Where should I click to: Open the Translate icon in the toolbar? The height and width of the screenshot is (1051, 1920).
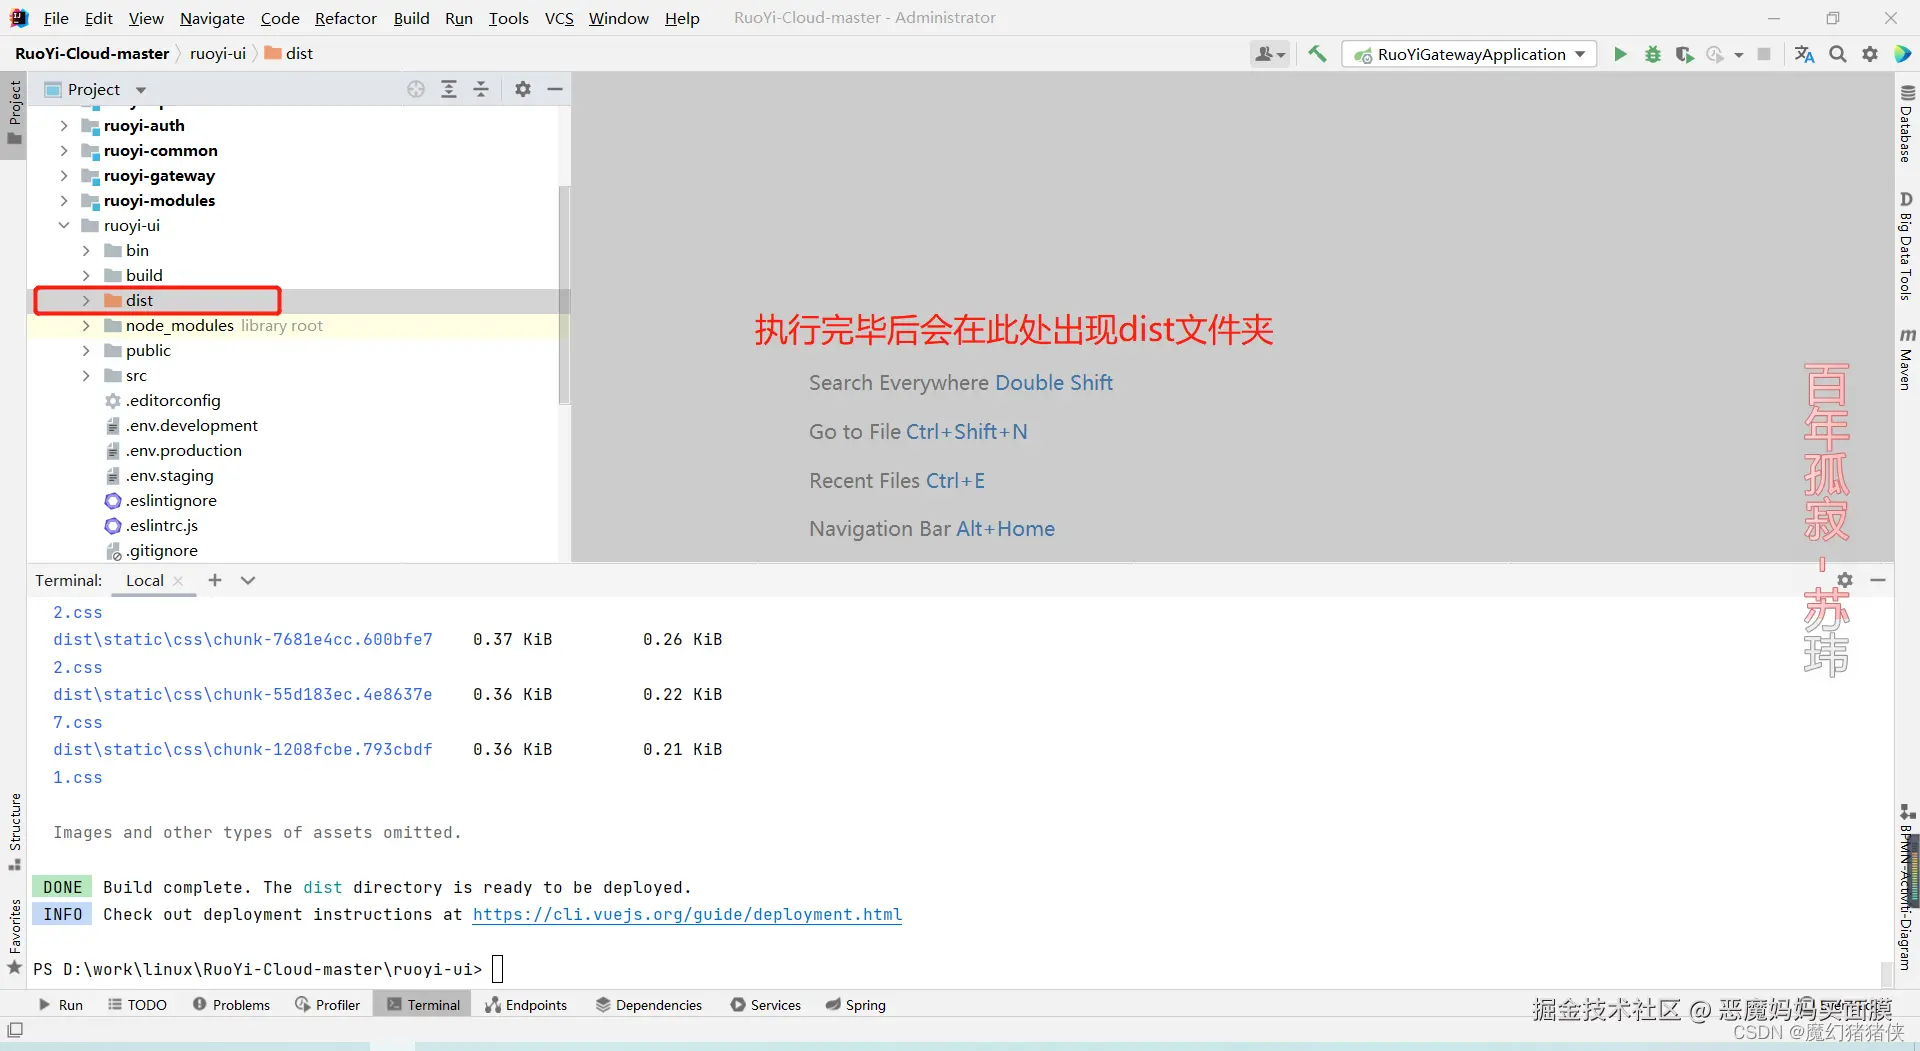click(1804, 54)
